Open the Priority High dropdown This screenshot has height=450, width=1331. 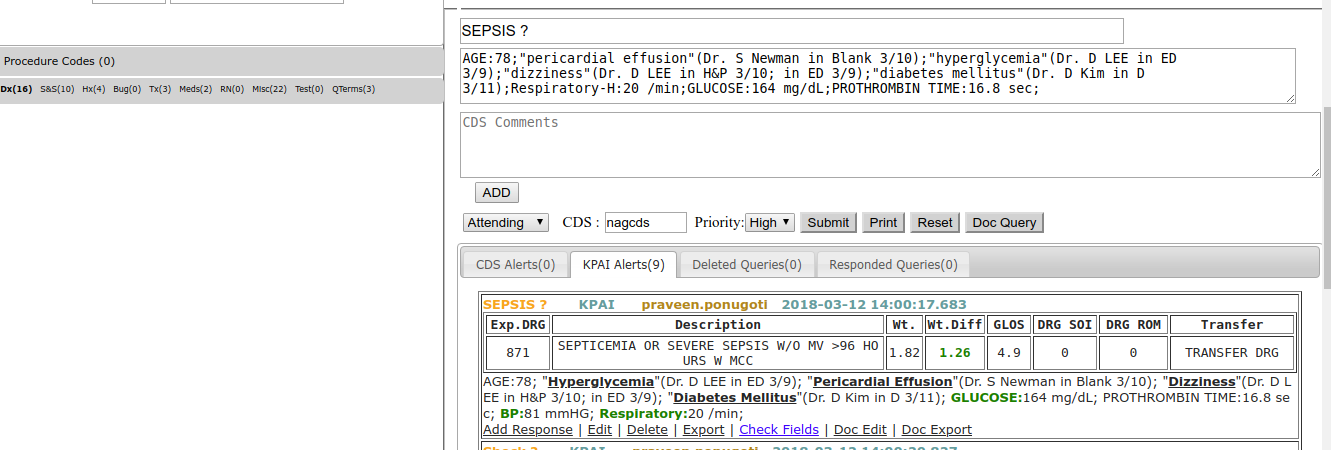pyautogui.click(x=770, y=222)
